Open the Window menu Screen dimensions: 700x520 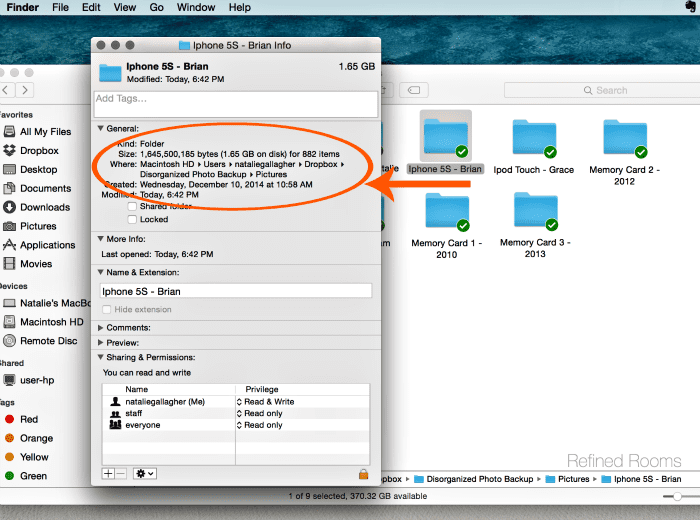196,8
